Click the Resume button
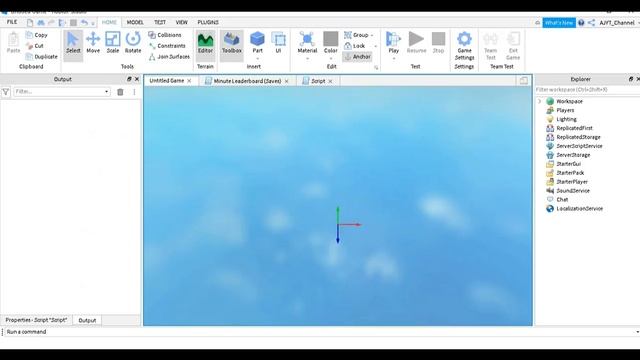640x360 pixels. tap(416, 42)
